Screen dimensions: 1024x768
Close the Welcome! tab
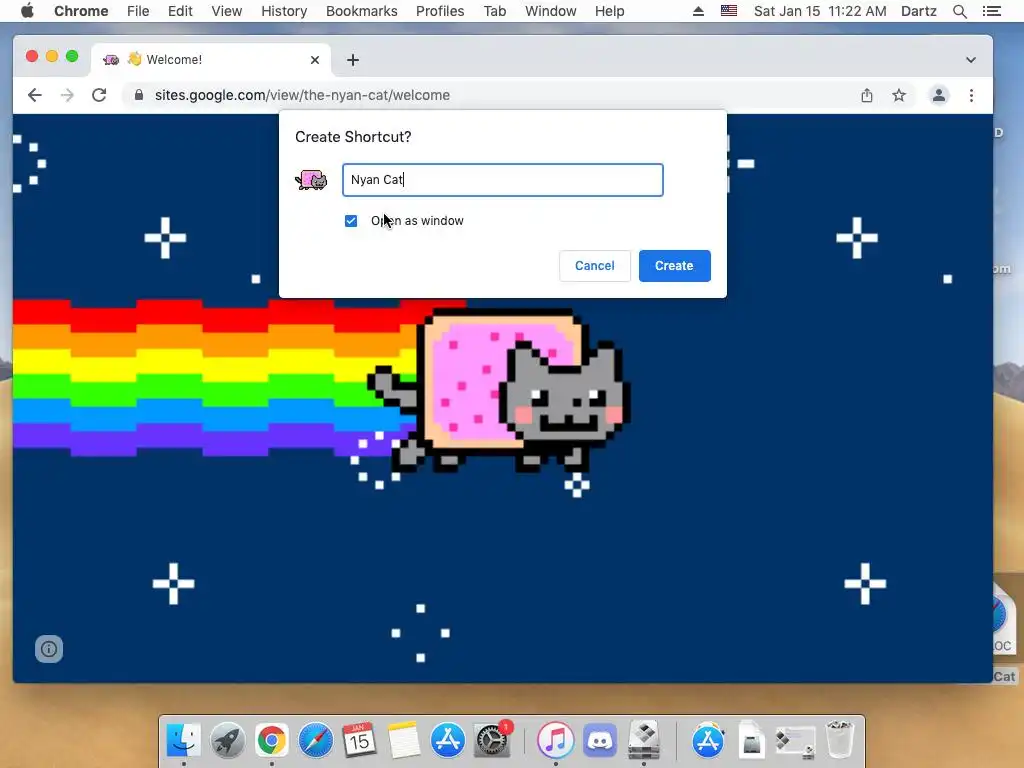click(x=315, y=60)
